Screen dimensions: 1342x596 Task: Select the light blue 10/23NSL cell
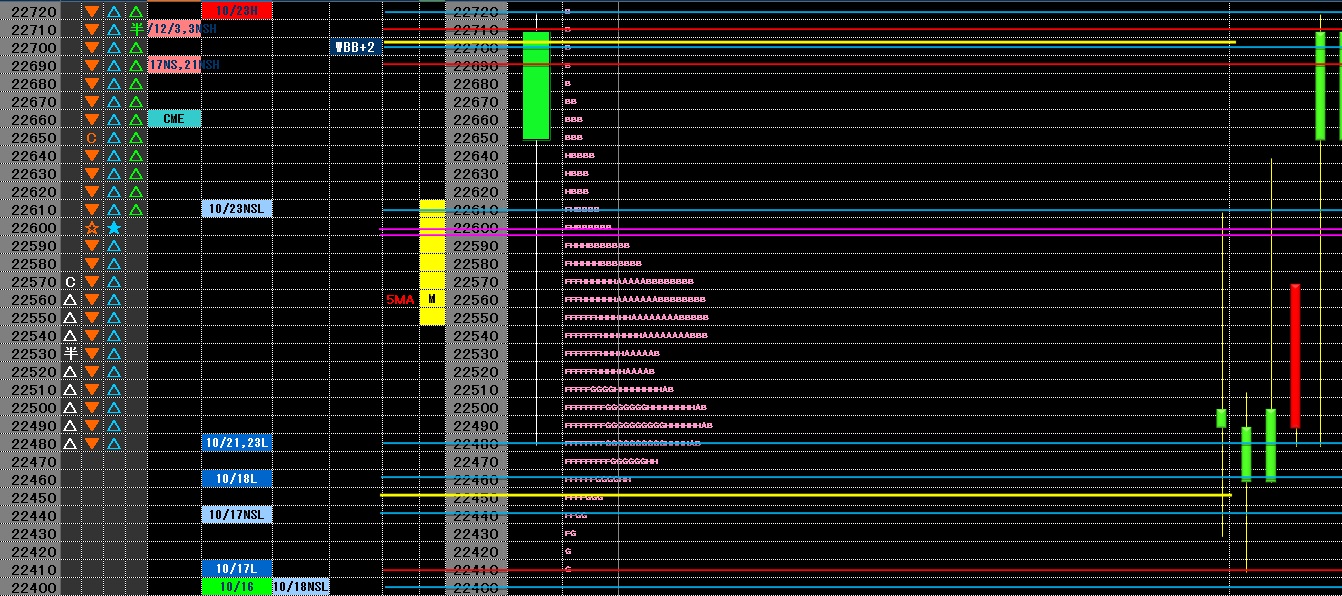pyautogui.click(x=236, y=209)
